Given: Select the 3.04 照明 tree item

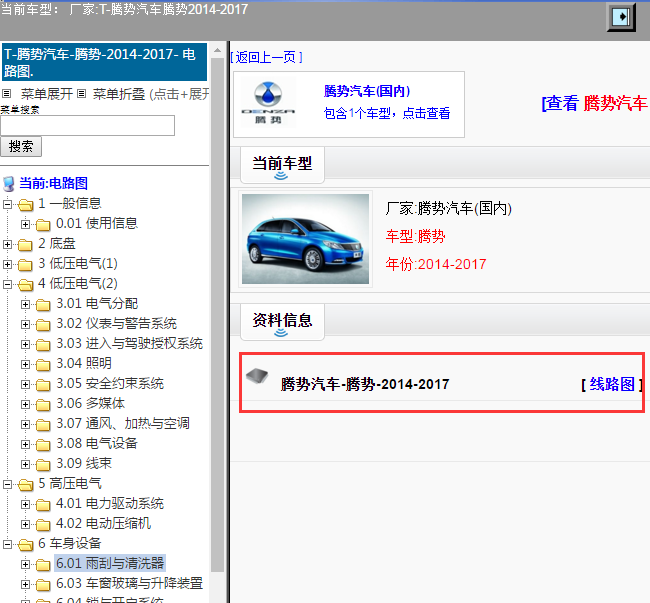Looking at the screenshot, I should [x=84, y=363].
